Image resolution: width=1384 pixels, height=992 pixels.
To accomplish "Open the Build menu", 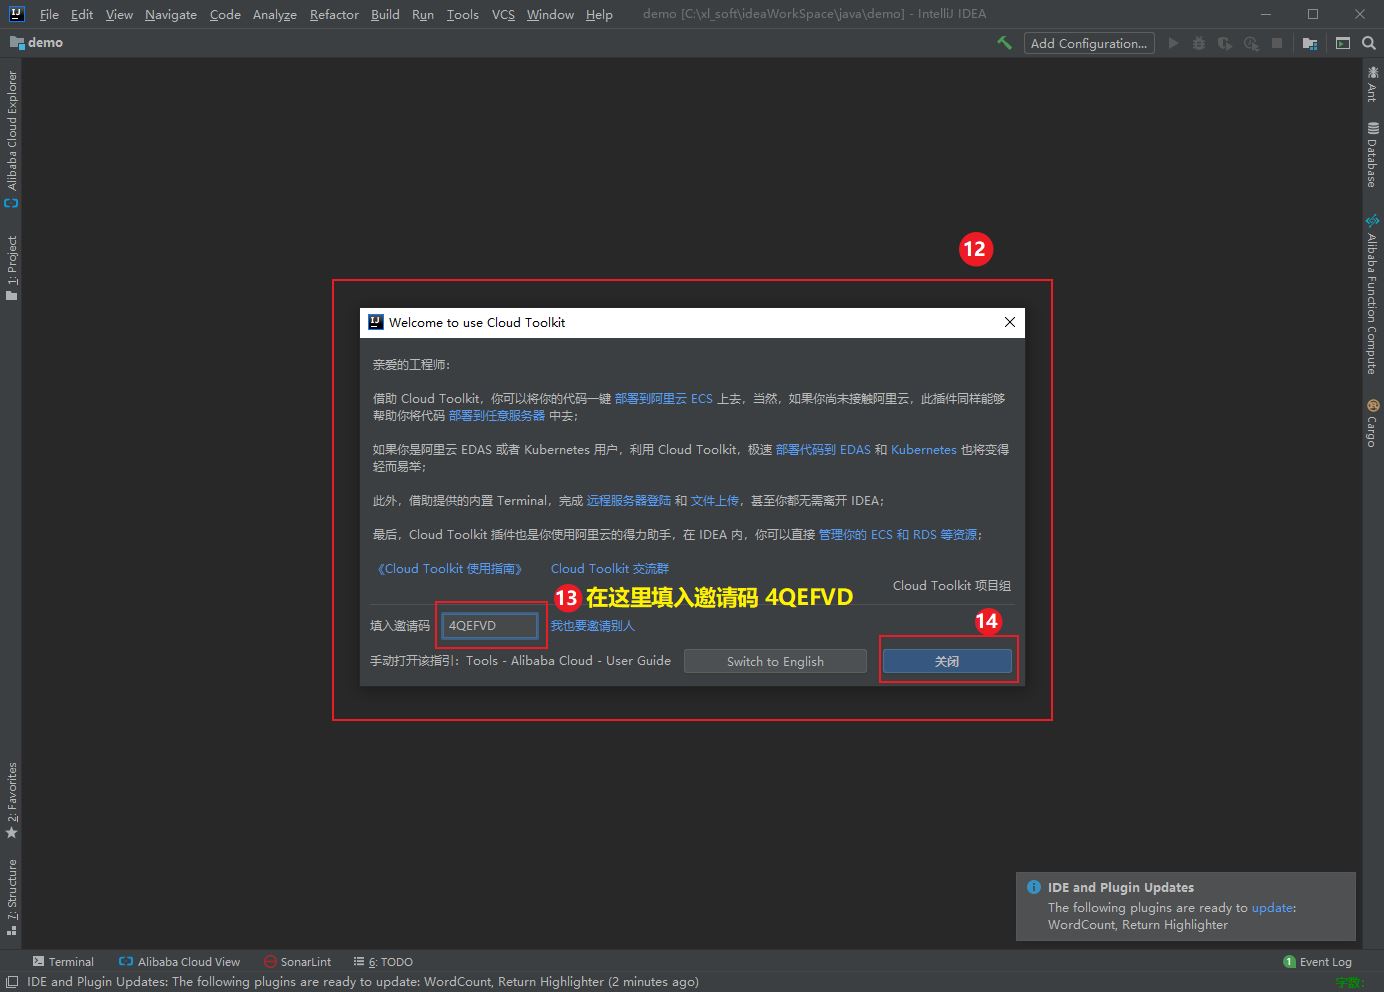I will click(385, 14).
